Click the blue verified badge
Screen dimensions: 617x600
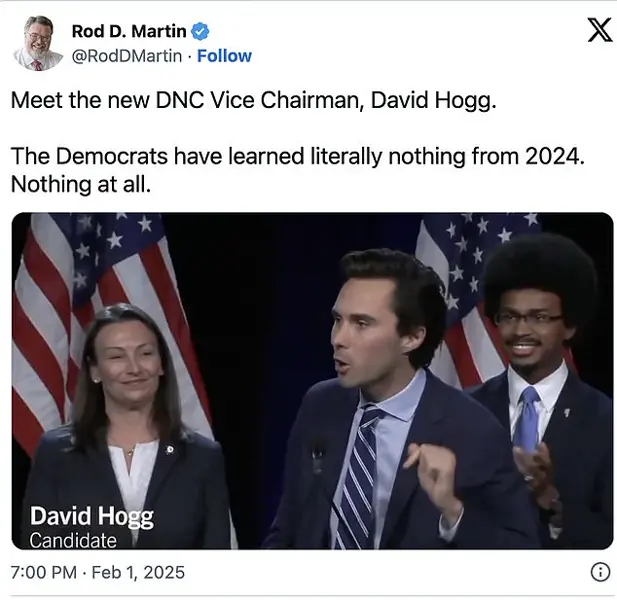pos(200,32)
